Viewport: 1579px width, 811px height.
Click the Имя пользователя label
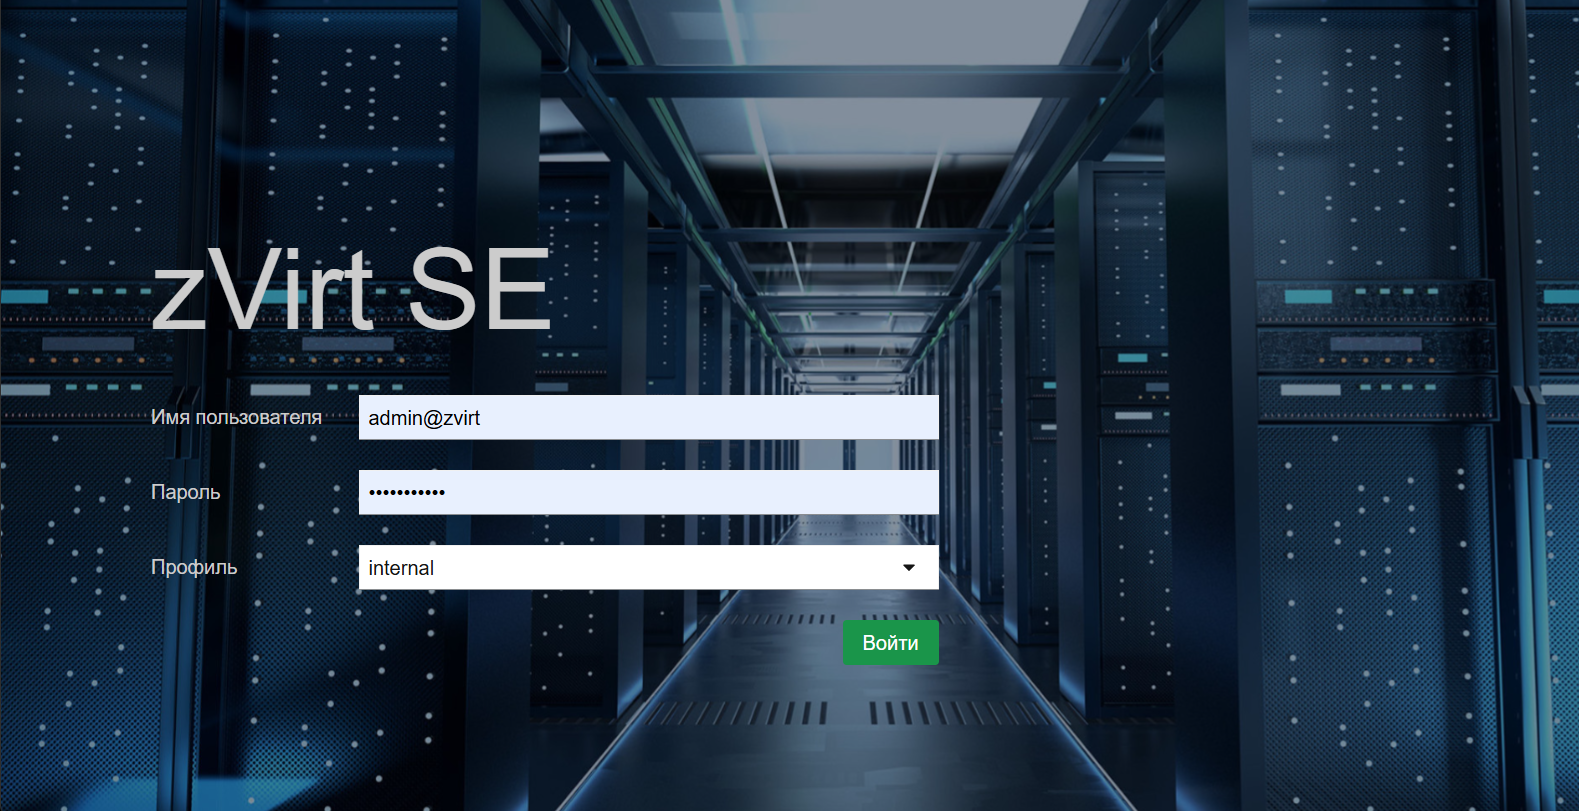[236, 417]
